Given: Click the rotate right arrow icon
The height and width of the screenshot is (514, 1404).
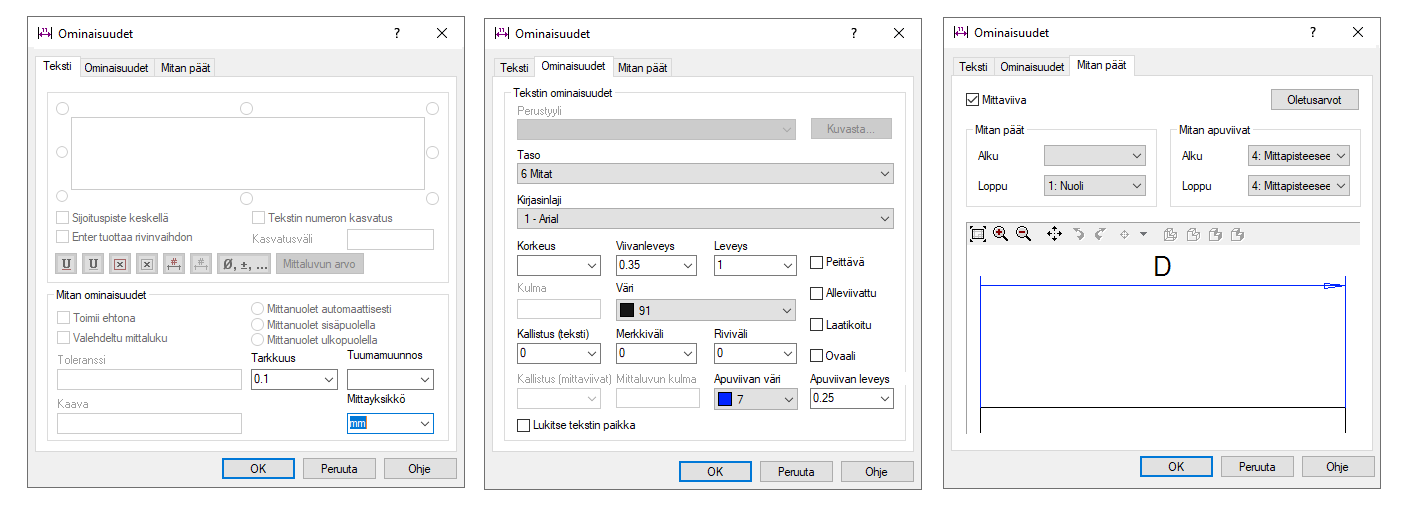Looking at the screenshot, I should point(1100,234).
